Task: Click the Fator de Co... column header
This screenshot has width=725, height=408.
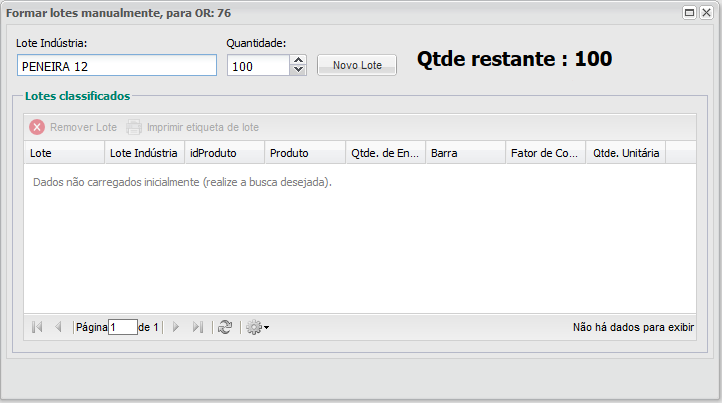Action: pos(546,154)
